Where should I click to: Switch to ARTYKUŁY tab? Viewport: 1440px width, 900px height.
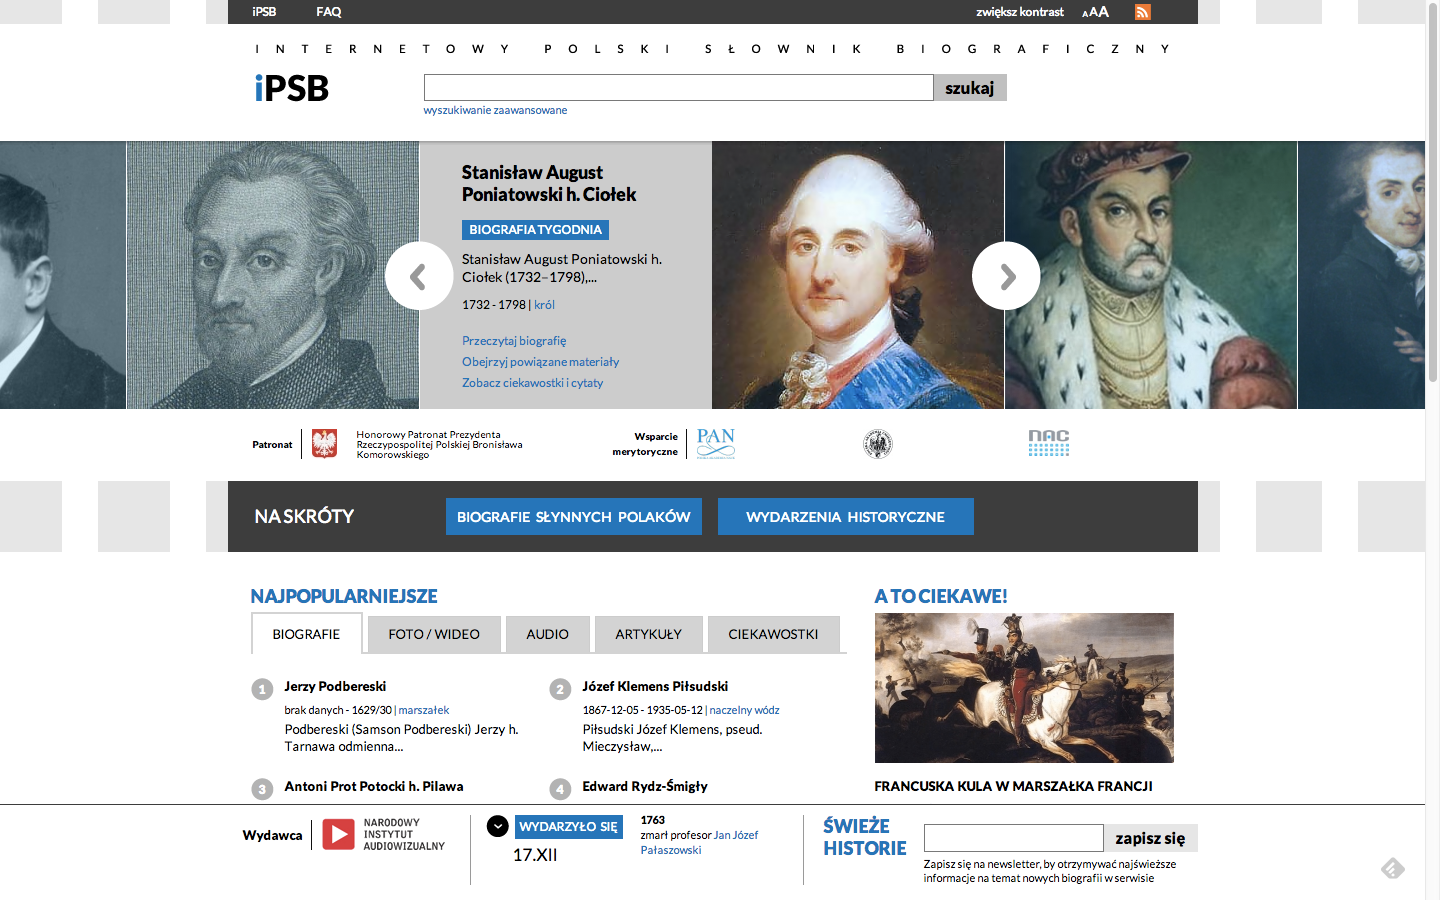tap(649, 634)
